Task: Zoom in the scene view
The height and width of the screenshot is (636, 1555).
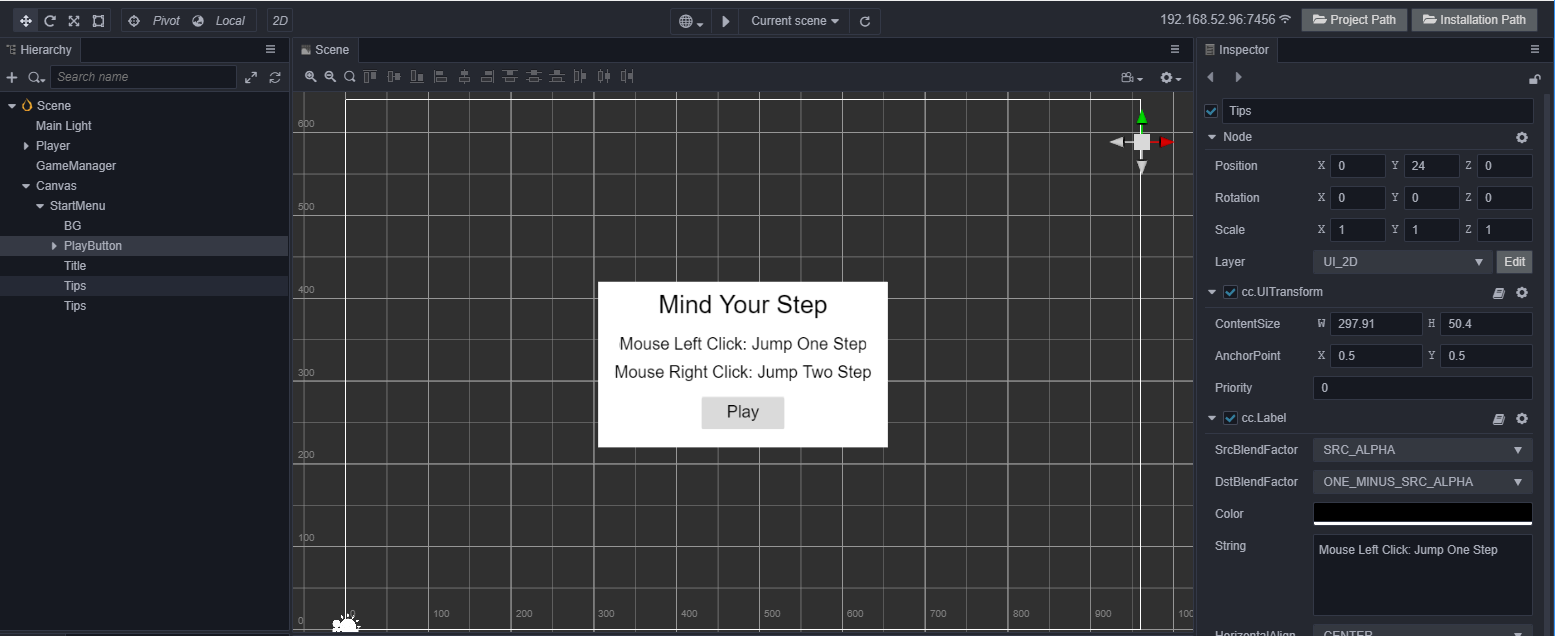Action: click(311, 76)
